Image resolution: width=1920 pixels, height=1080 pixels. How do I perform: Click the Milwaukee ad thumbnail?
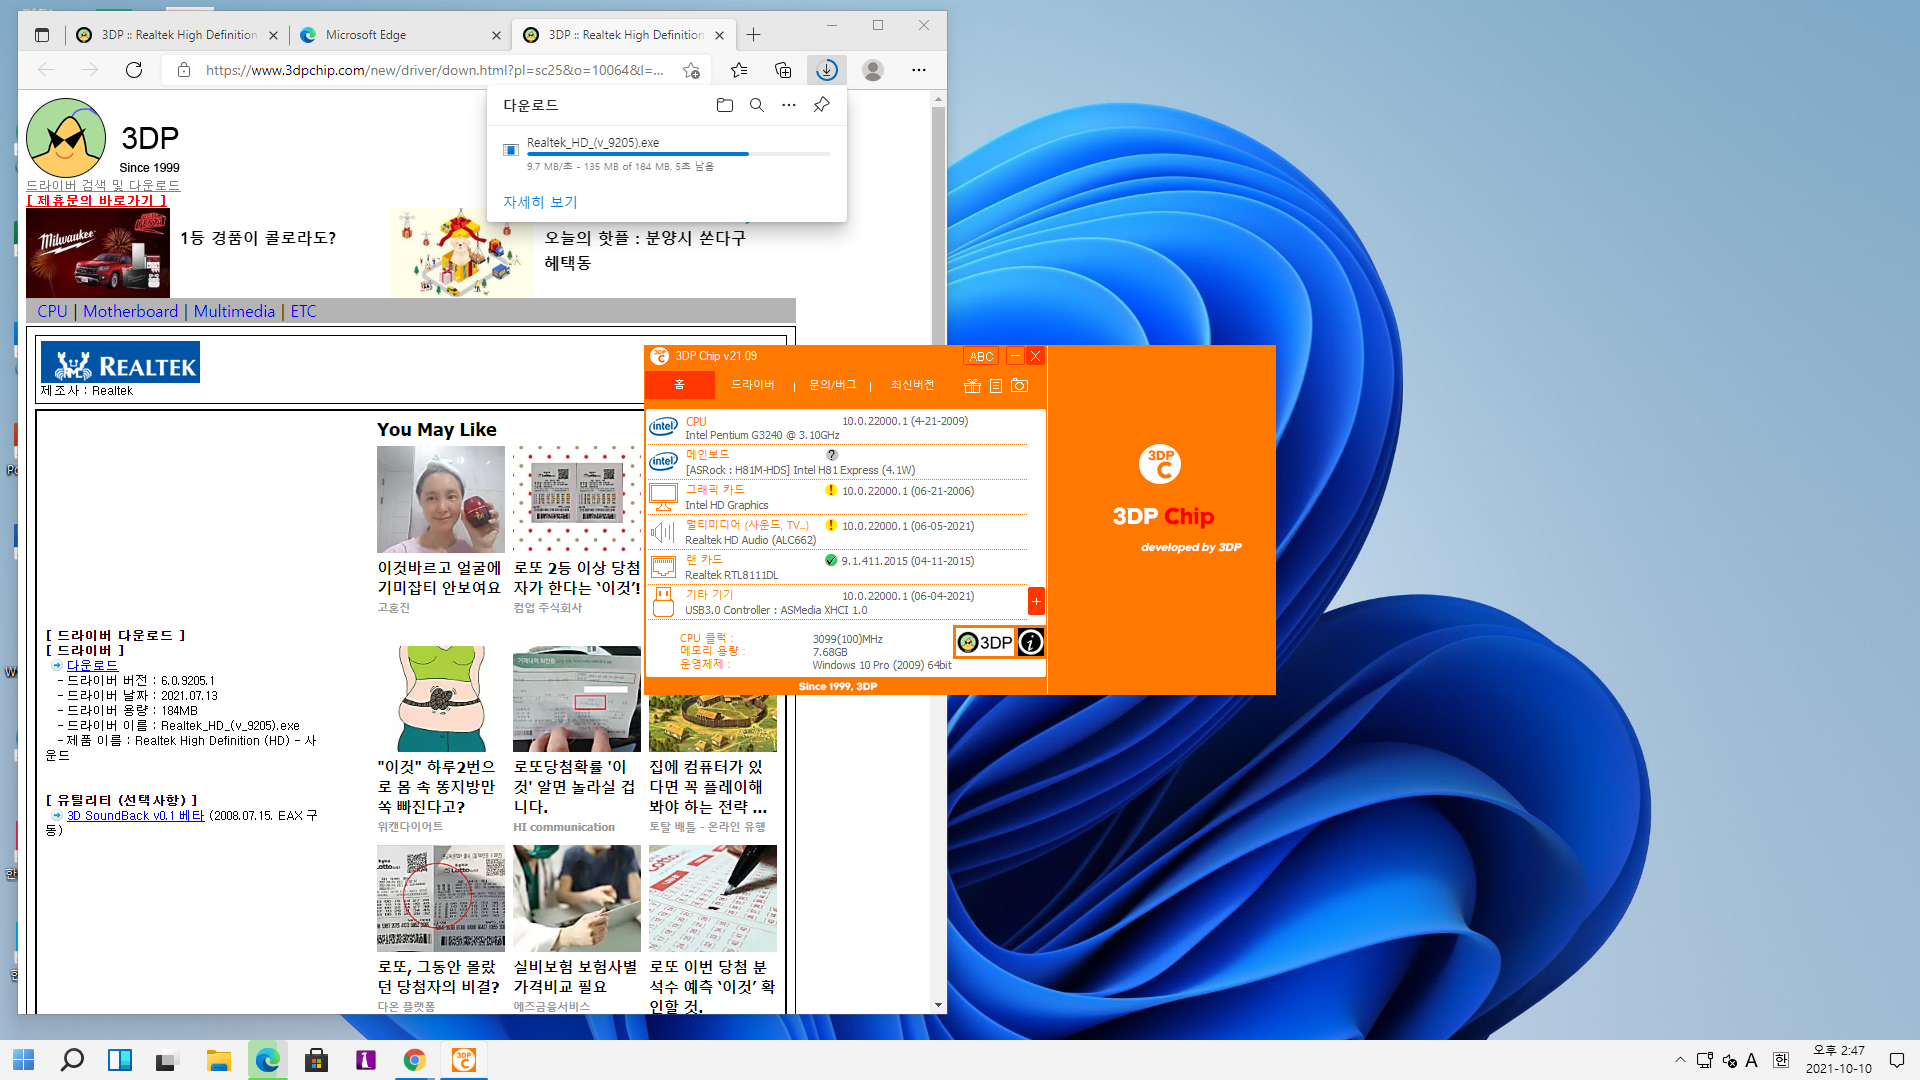pyautogui.click(x=98, y=253)
